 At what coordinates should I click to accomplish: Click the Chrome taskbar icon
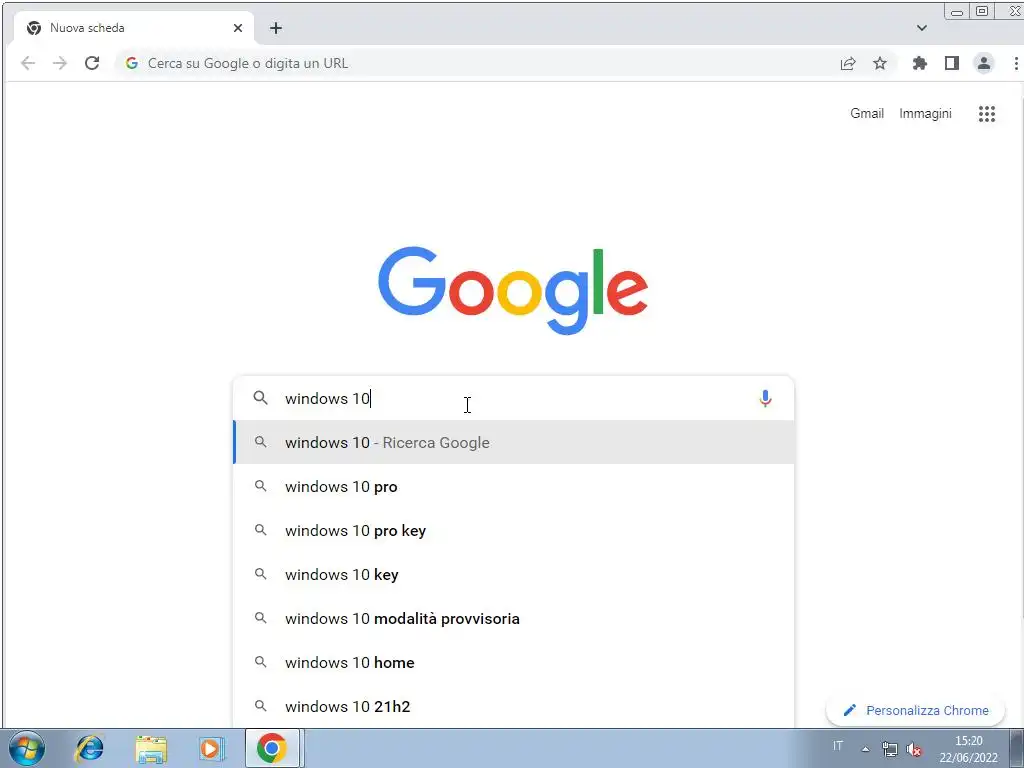(x=272, y=748)
